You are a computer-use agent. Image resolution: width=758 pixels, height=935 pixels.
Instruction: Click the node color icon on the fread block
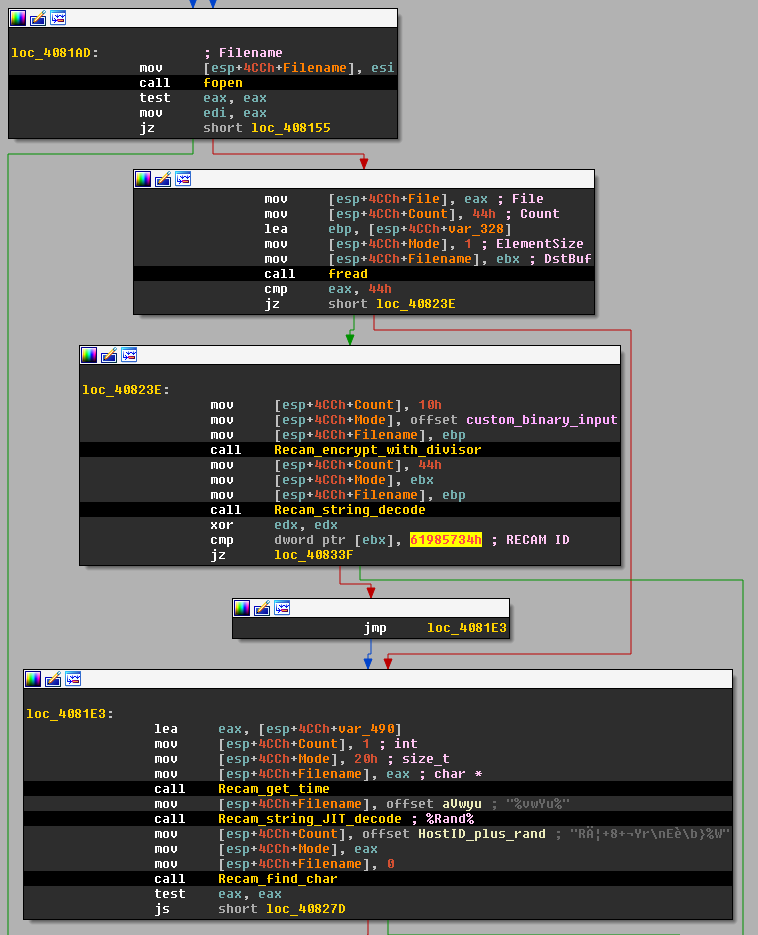point(144,179)
